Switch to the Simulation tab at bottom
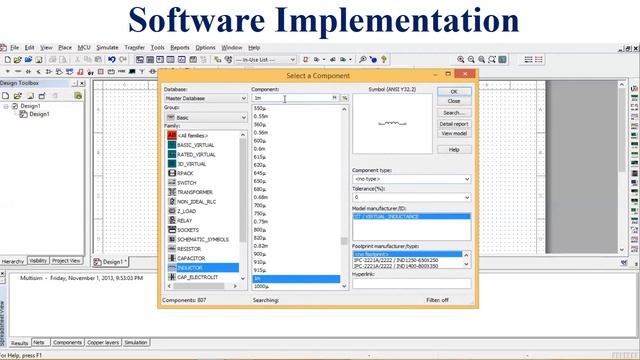This screenshot has height=360, width=640. pyautogui.click(x=136, y=342)
